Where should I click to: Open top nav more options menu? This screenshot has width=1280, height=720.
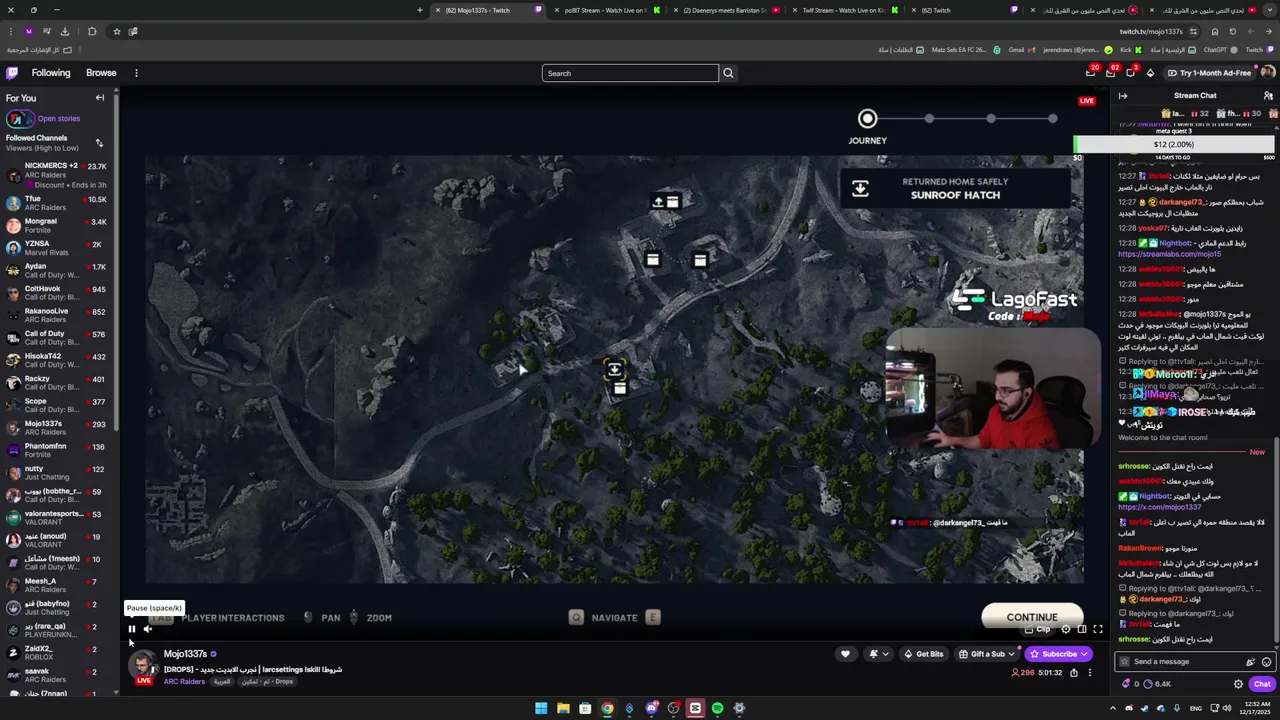click(x=136, y=73)
